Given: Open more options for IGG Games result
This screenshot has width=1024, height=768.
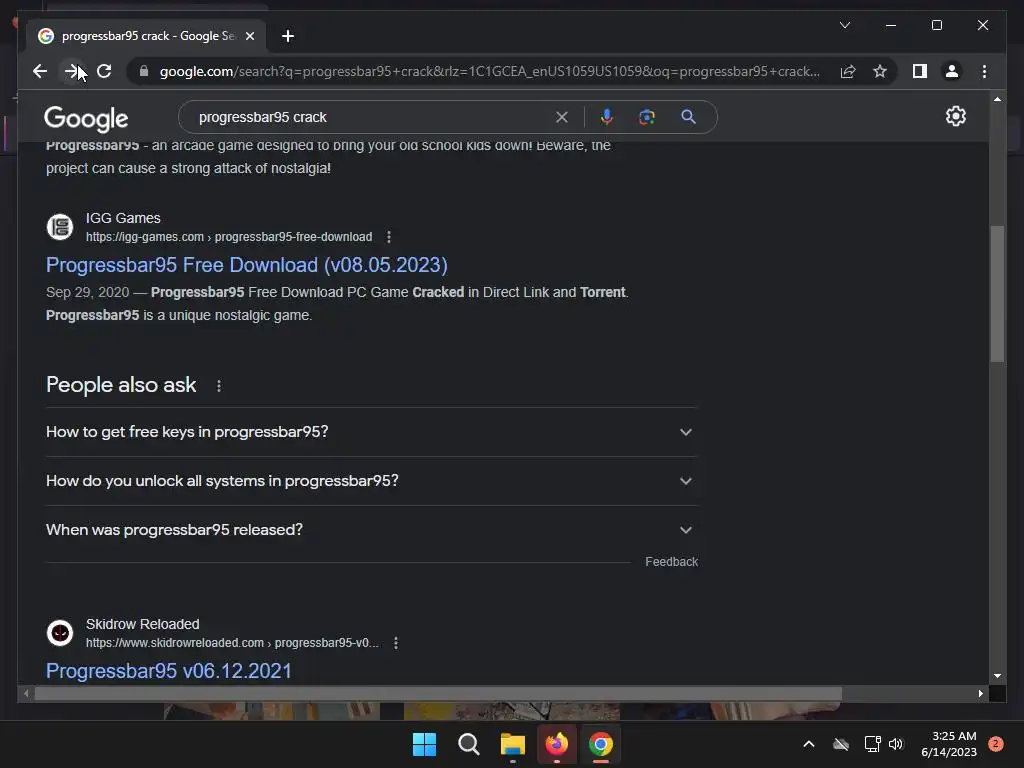Looking at the screenshot, I should (x=389, y=237).
